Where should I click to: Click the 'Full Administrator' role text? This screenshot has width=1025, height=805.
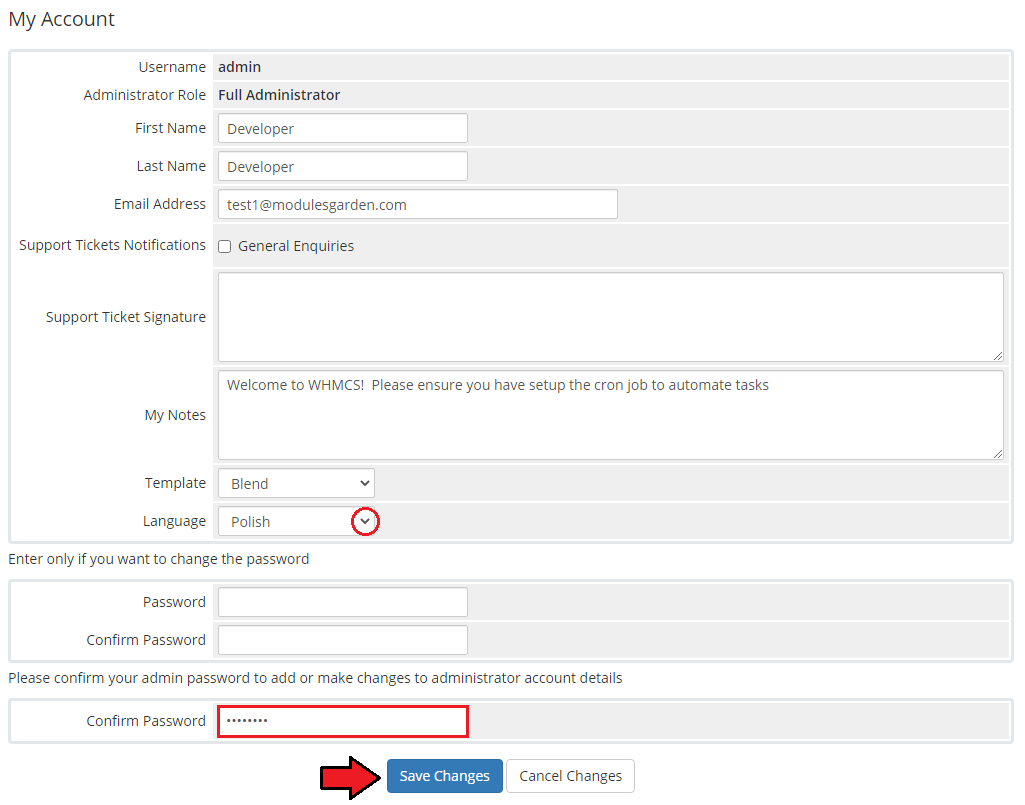click(x=279, y=95)
